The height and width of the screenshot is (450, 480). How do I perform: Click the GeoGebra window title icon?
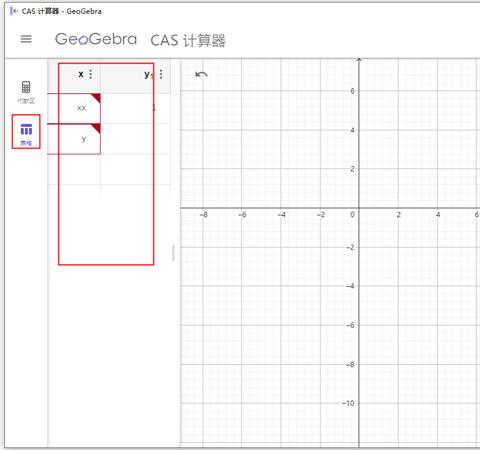(x=14, y=11)
